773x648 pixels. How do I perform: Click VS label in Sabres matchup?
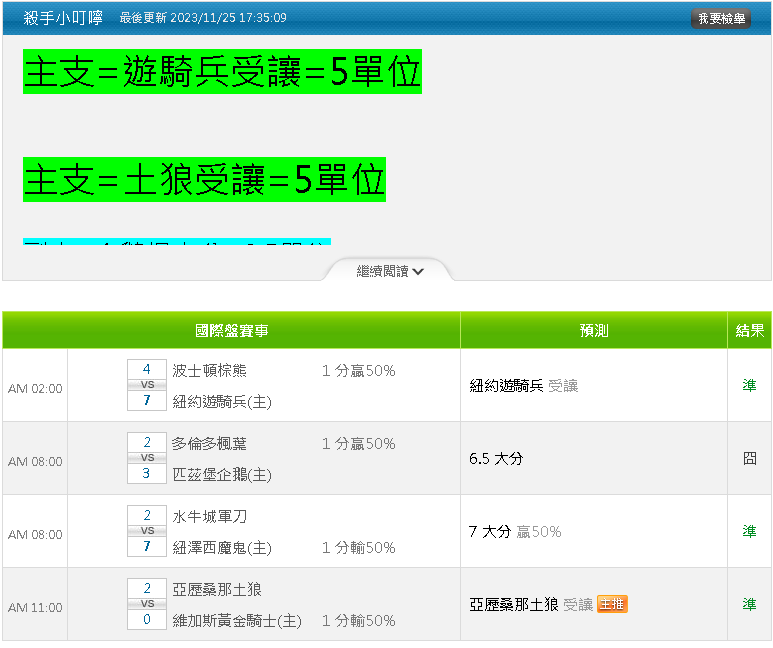point(147,531)
